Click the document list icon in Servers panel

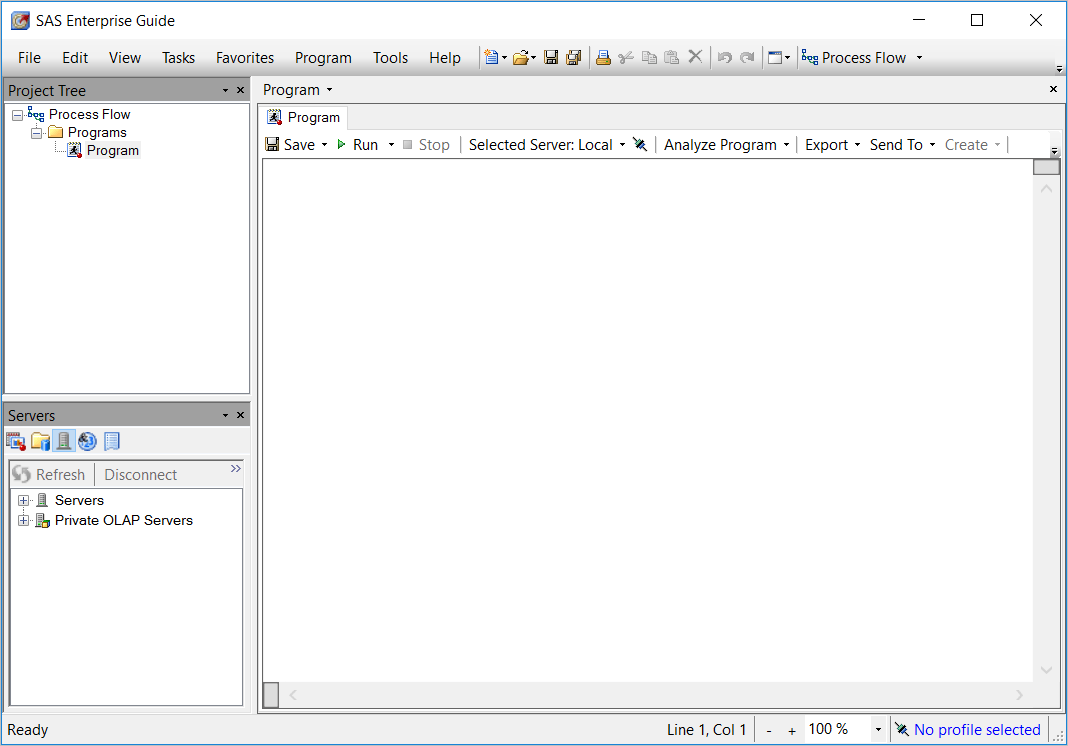[112, 441]
